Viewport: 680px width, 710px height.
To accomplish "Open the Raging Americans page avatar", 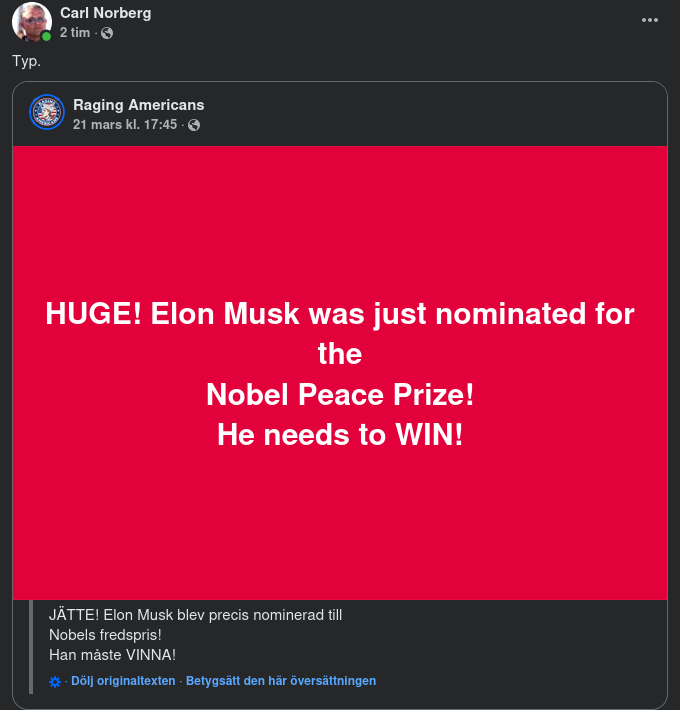I will tap(47, 113).
